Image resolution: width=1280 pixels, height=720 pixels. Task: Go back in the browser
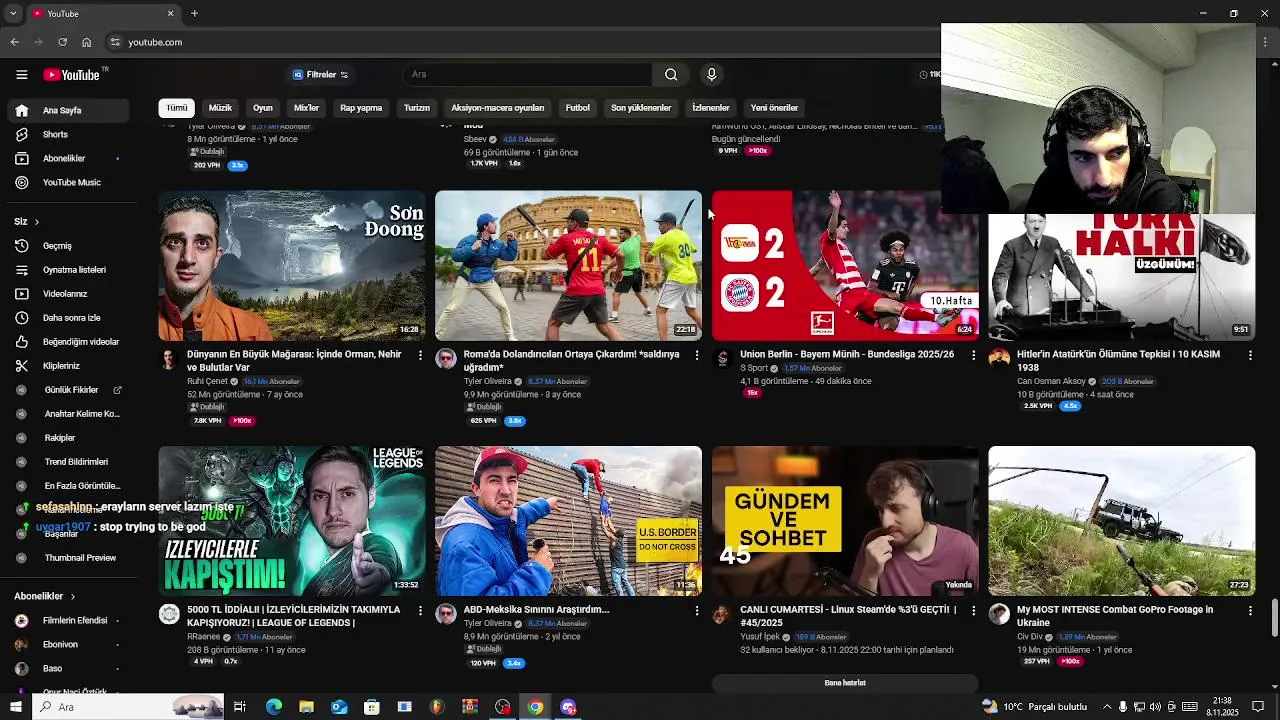point(14,42)
